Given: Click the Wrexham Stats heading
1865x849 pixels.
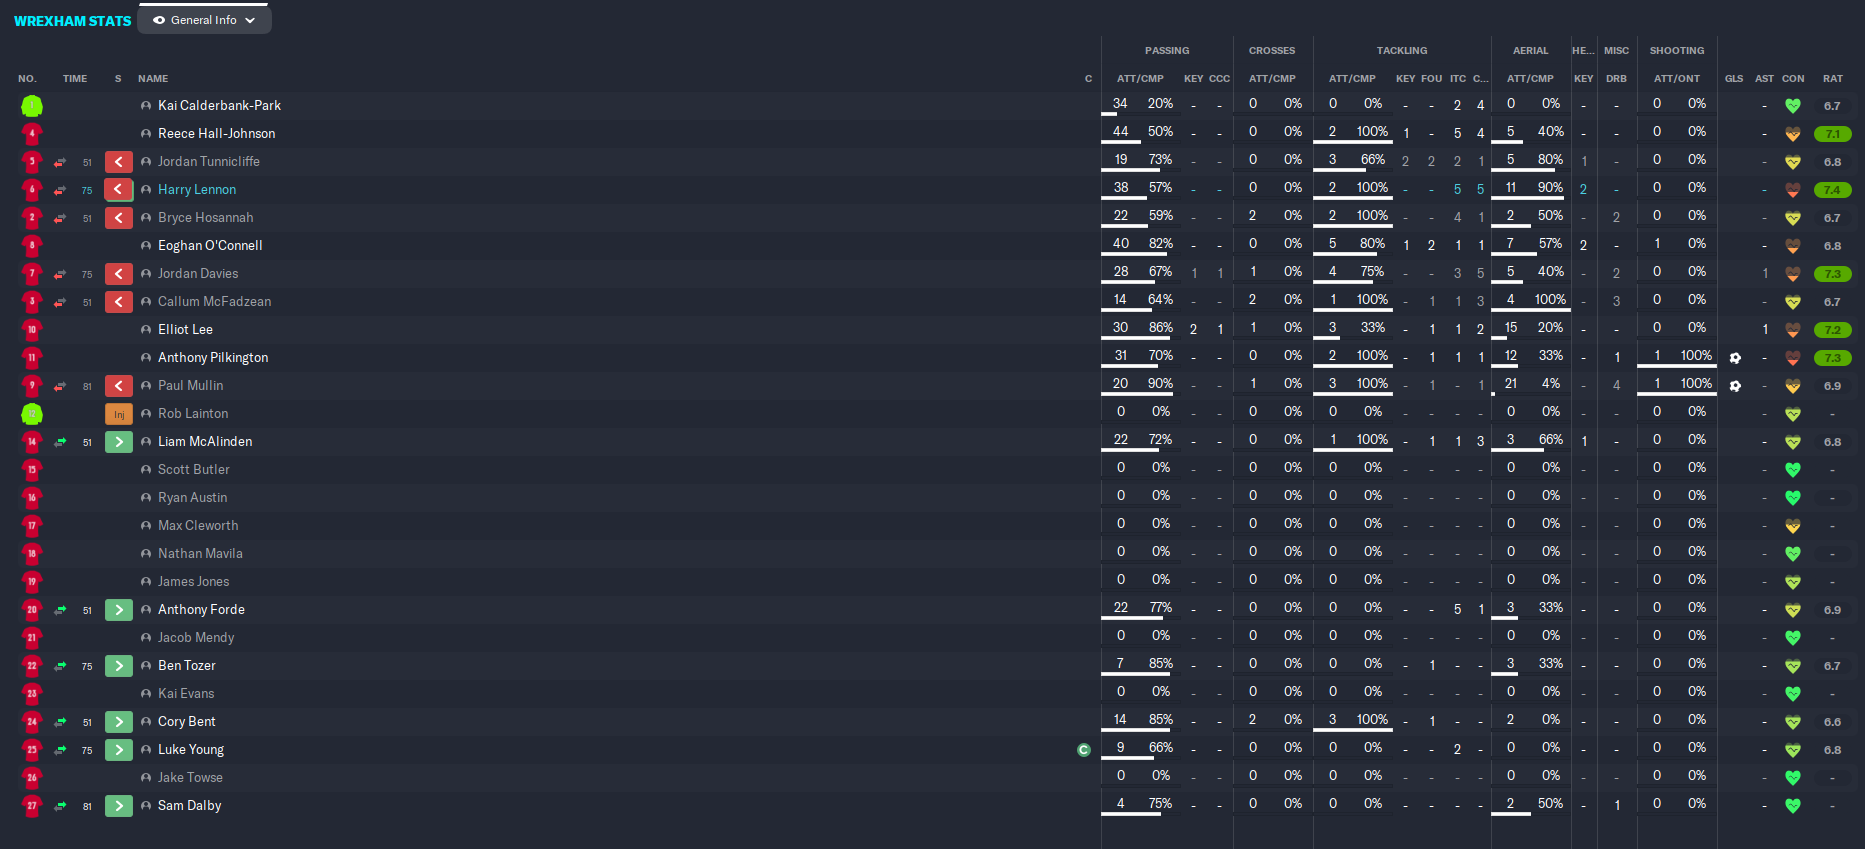Looking at the screenshot, I should (x=72, y=20).
